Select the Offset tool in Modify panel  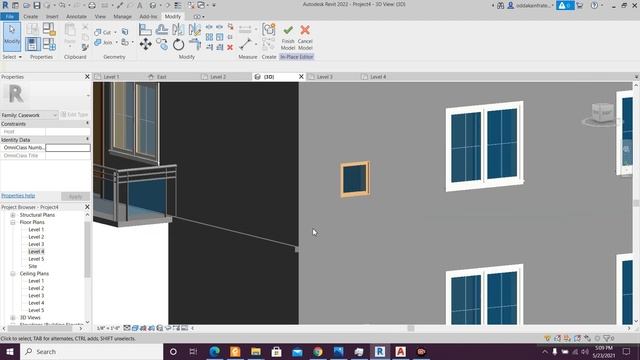[162, 29]
